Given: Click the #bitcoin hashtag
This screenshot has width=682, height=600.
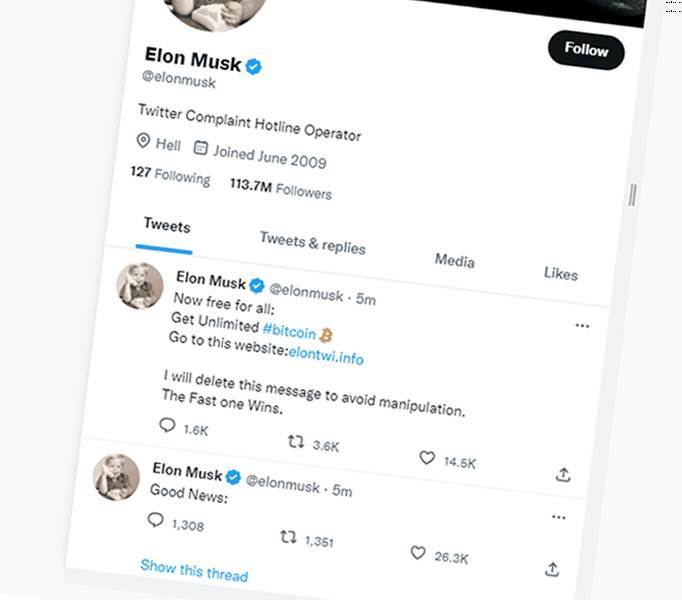Looking at the screenshot, I should click(289, 331).
